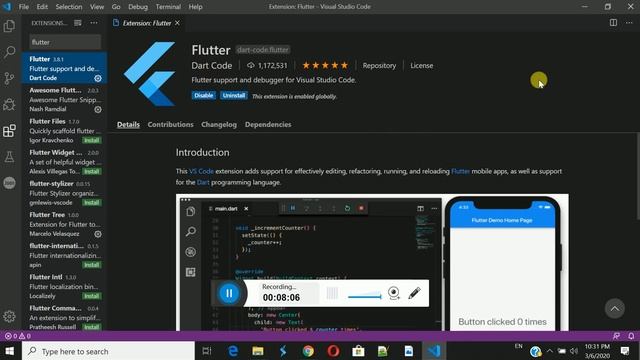Image resolution: width=640 pixels, height=360 pixels.
Task: Open the Debug view in activity bar
Action: tap(9, 104)
